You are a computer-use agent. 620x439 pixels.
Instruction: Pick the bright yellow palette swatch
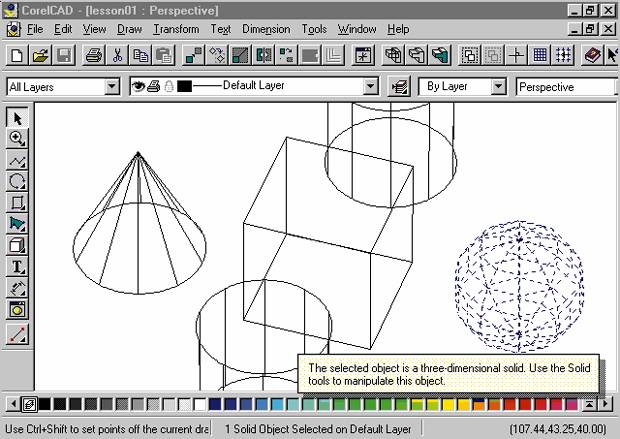[448, 404]
